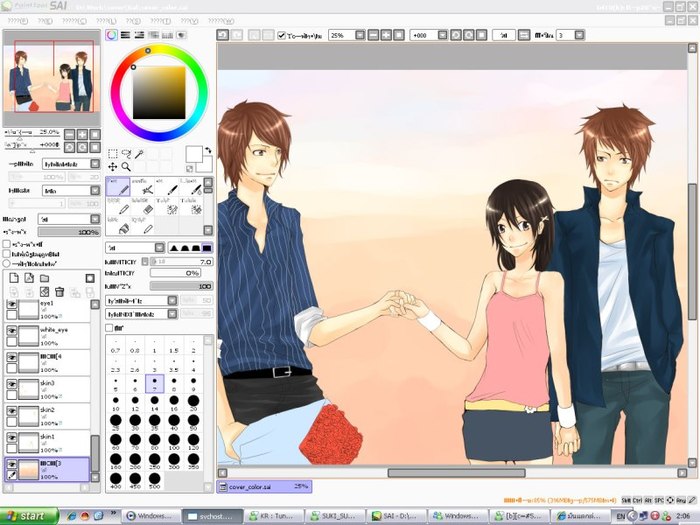Expand the stabilizer dropdown showing 3

[x=579, y=35]
